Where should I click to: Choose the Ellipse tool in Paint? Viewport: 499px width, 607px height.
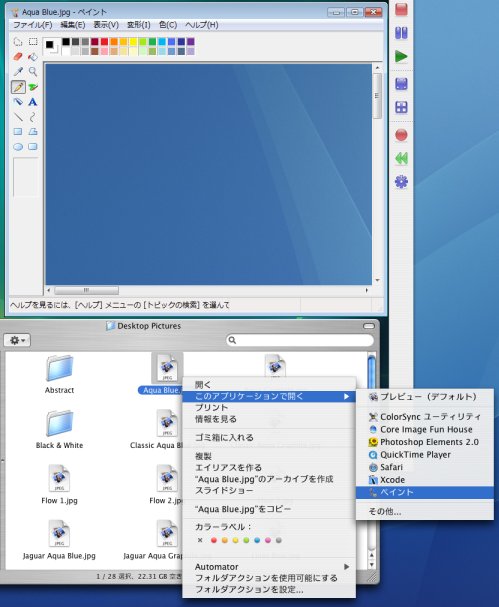[18, 147]
